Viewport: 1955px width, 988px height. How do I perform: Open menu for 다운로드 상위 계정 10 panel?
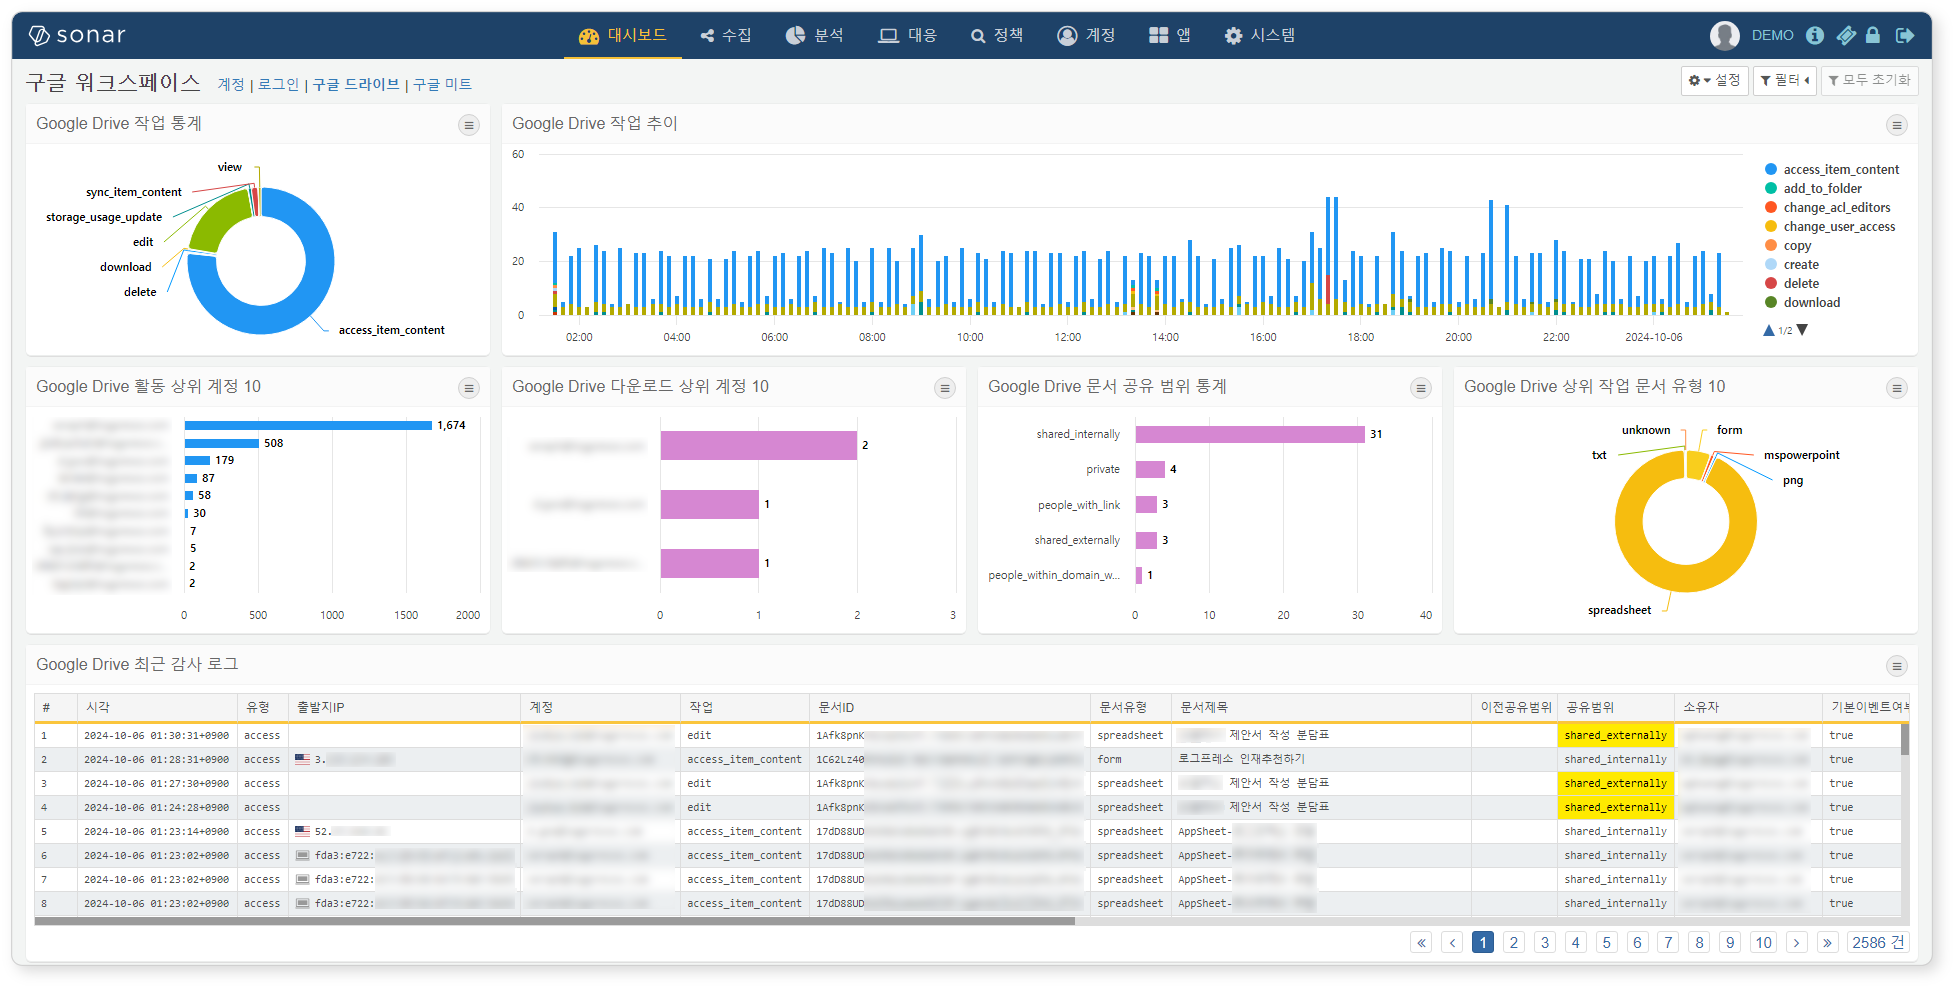point(945,388)
